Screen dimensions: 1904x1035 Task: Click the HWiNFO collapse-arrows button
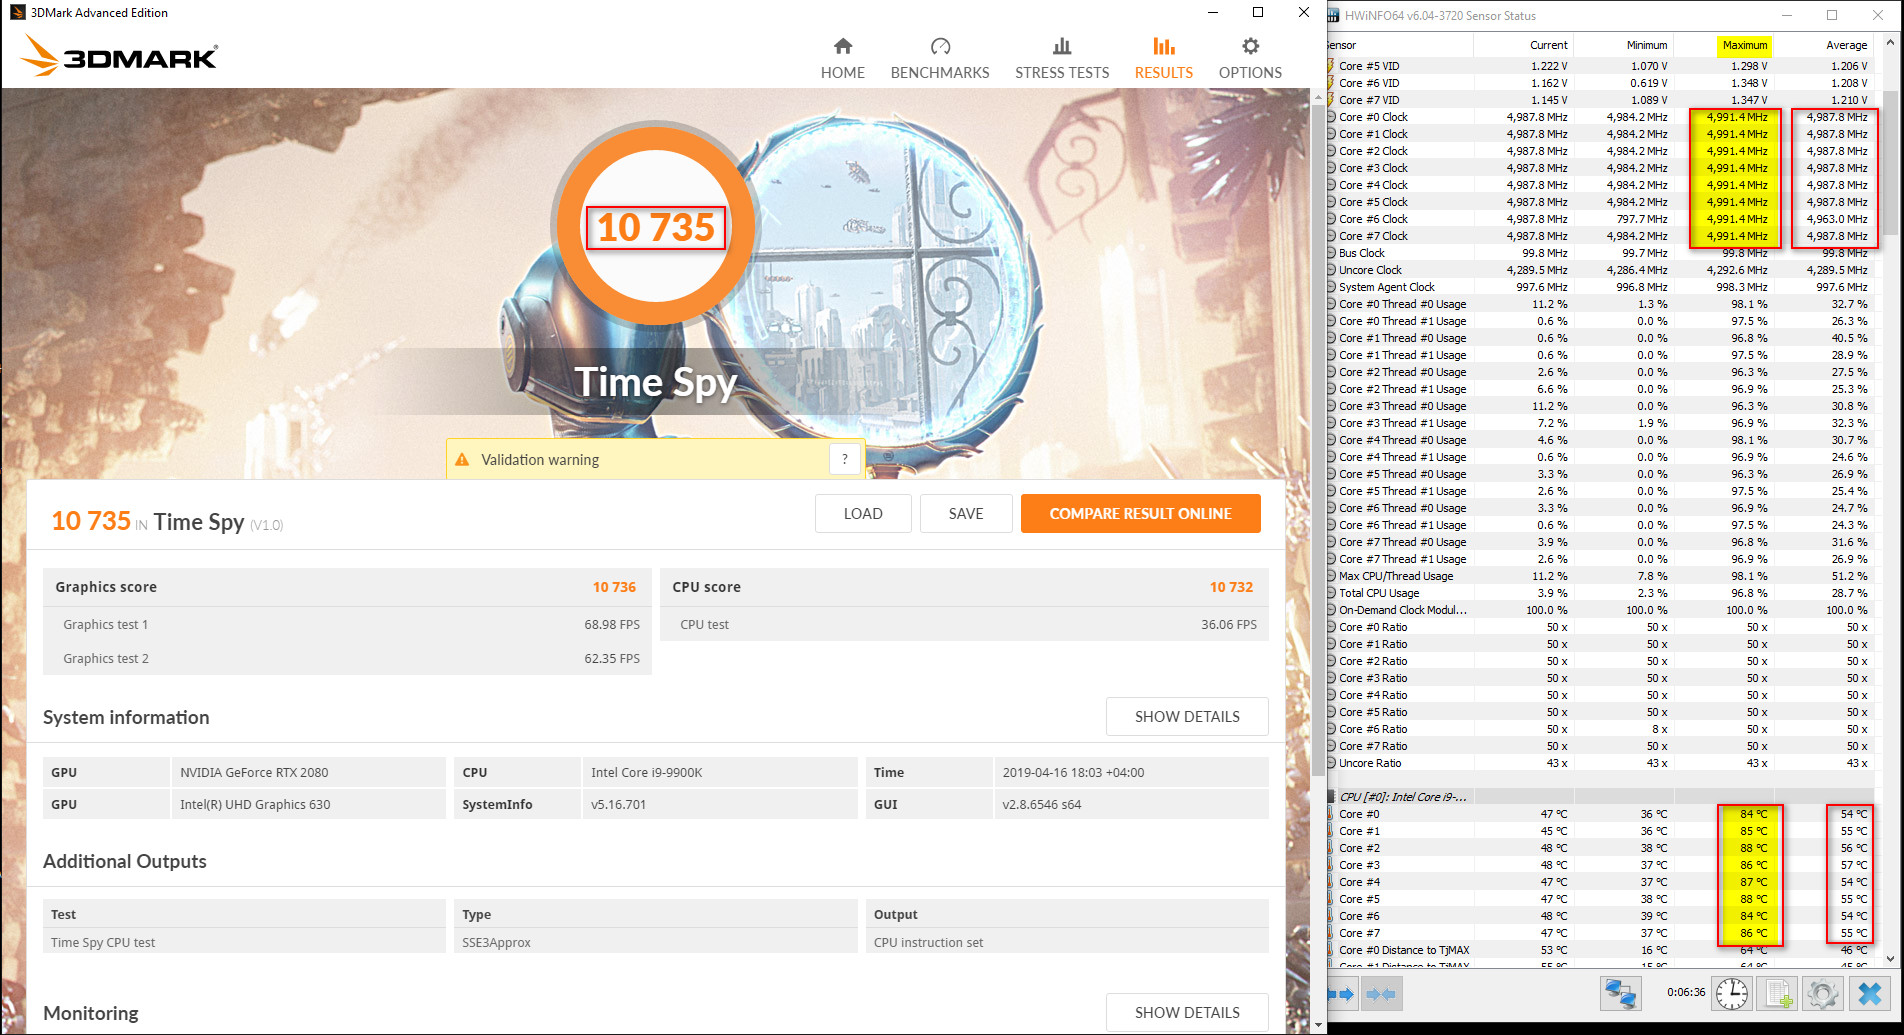(1380, 994)
